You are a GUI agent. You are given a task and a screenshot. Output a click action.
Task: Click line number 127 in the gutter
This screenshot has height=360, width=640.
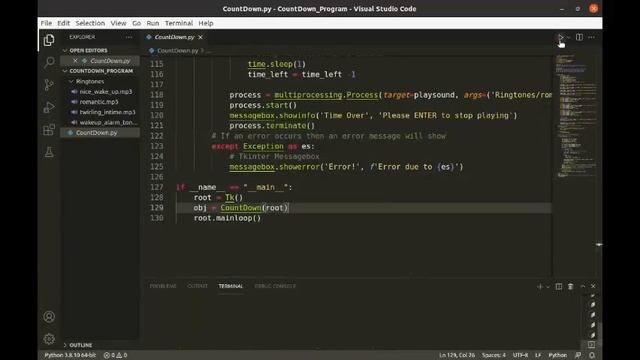(x=157, y=187)
